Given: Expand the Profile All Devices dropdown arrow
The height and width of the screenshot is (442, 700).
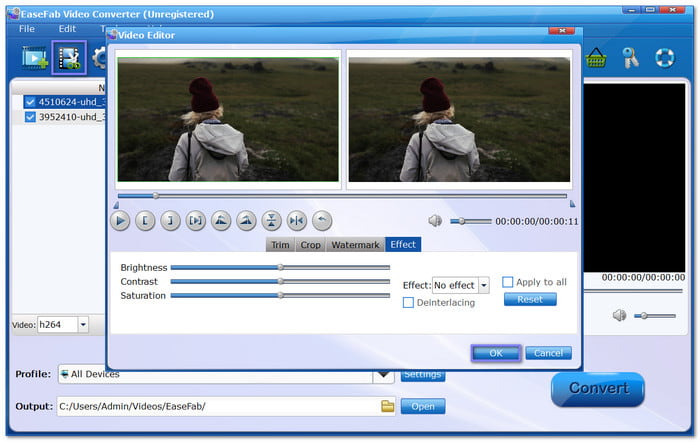Looking at the screenshot, I should pos(383,375).
